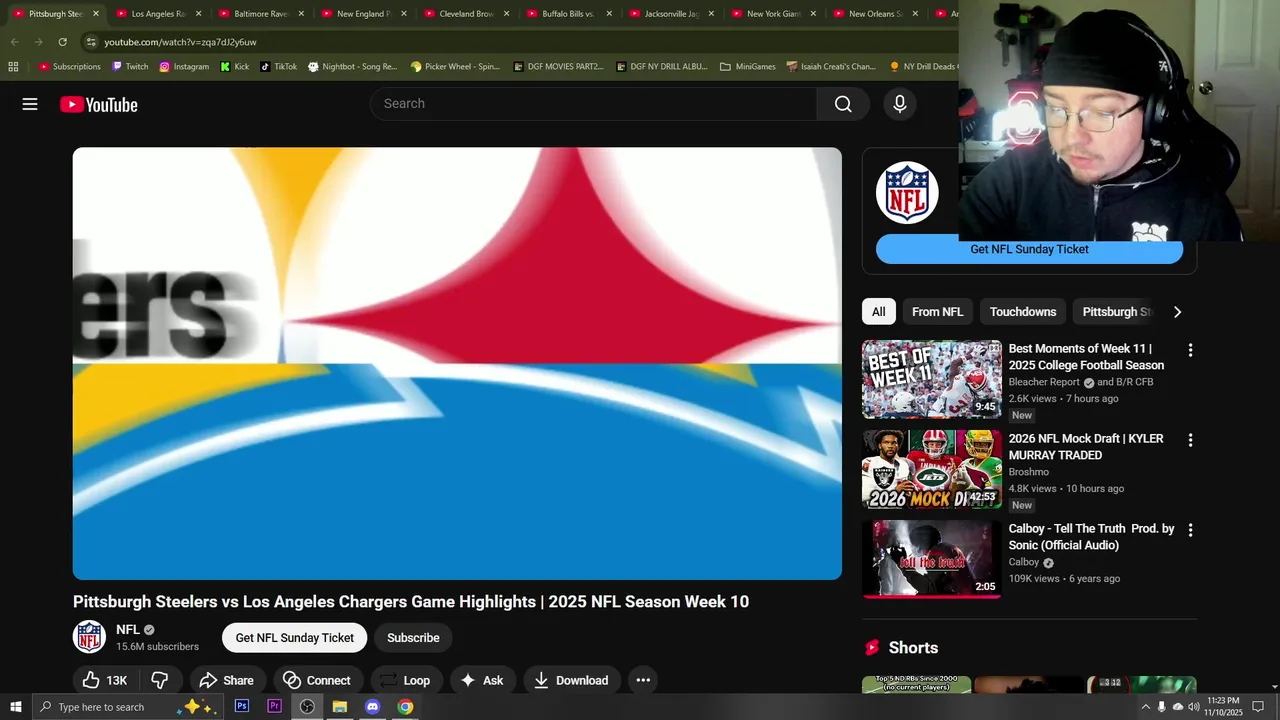1280x720 pixels.
Task: Open the YouTube guide hamburger menu
Action: [x=30, y=104]
